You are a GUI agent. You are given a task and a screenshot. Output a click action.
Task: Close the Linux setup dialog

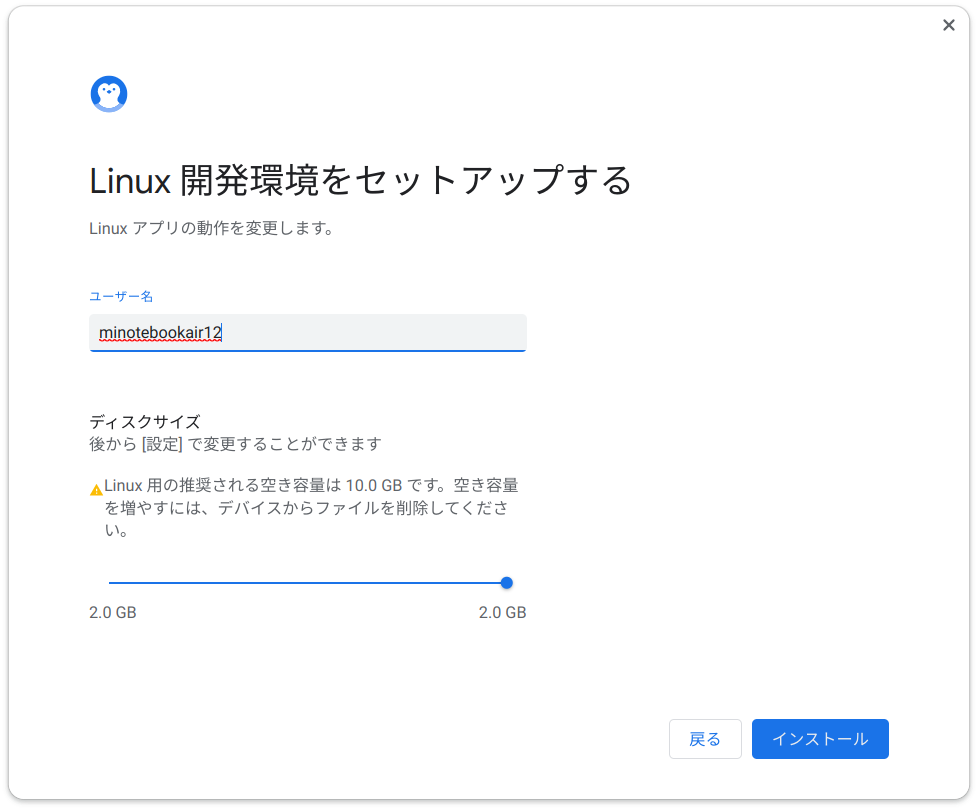pyautogui.click(x=948, y=25)
